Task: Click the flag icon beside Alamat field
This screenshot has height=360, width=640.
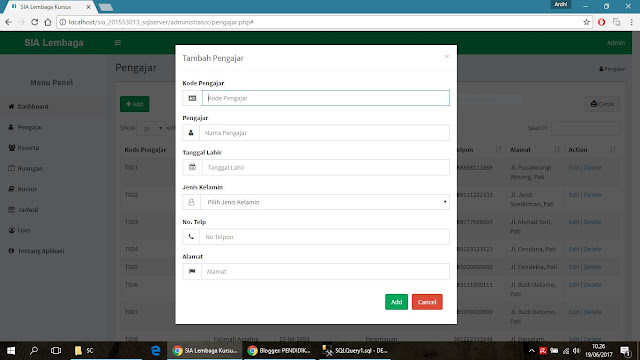Action: click(x=192, y=271)
